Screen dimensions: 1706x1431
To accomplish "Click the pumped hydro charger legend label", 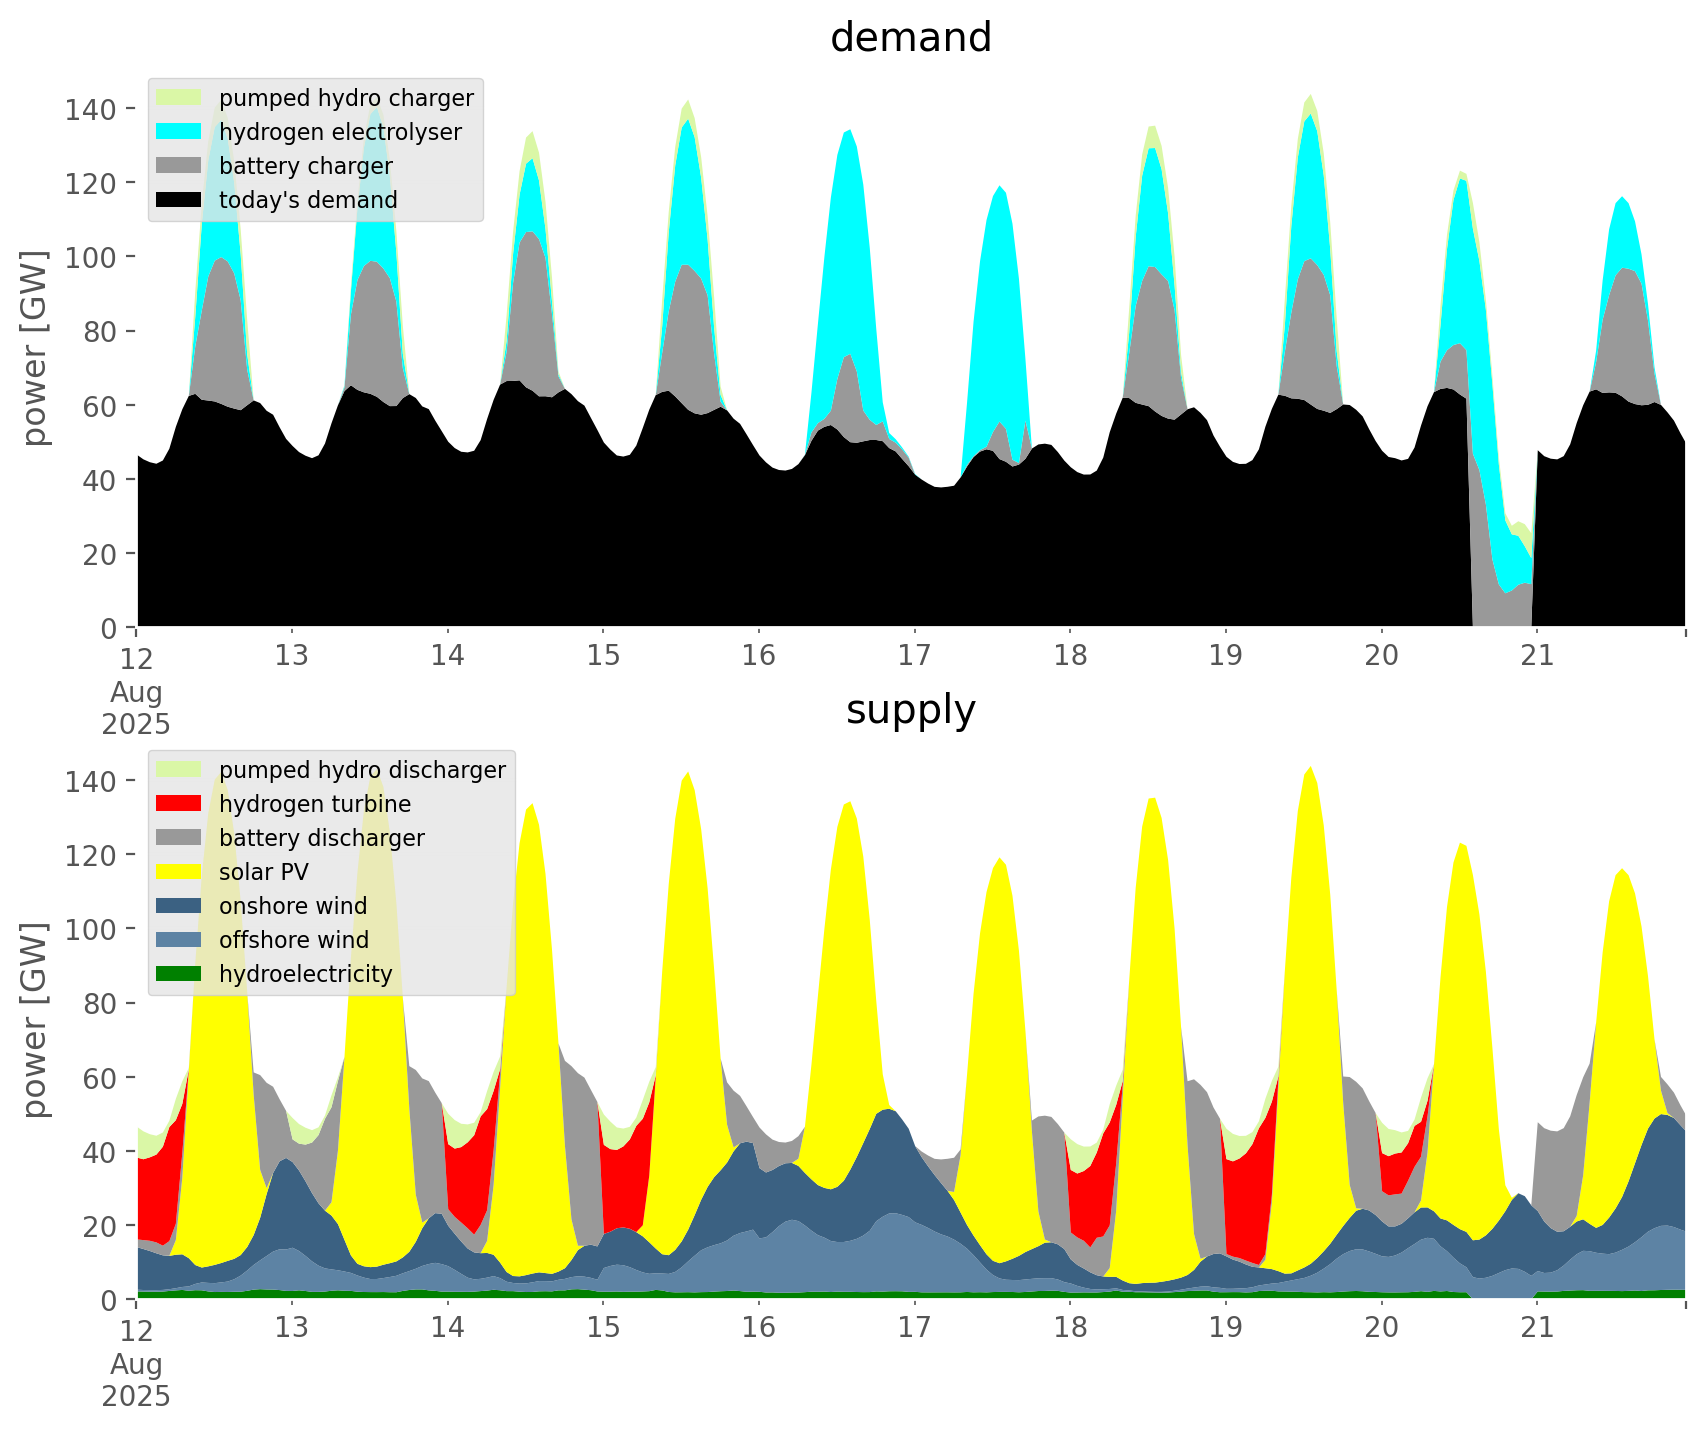I will (346, 98).
